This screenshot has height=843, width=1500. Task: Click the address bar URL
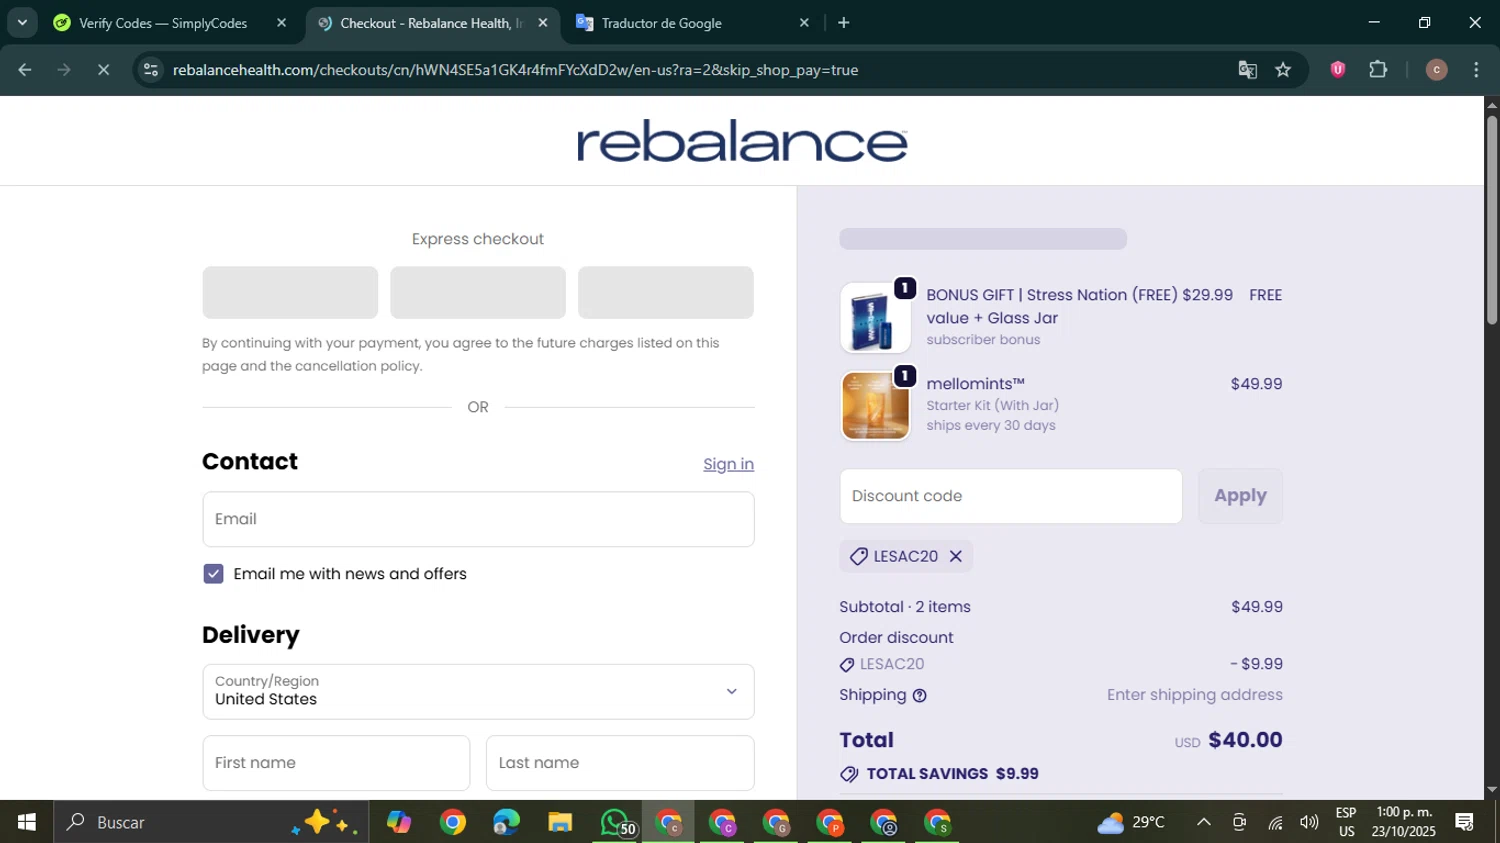pos(515,70)
